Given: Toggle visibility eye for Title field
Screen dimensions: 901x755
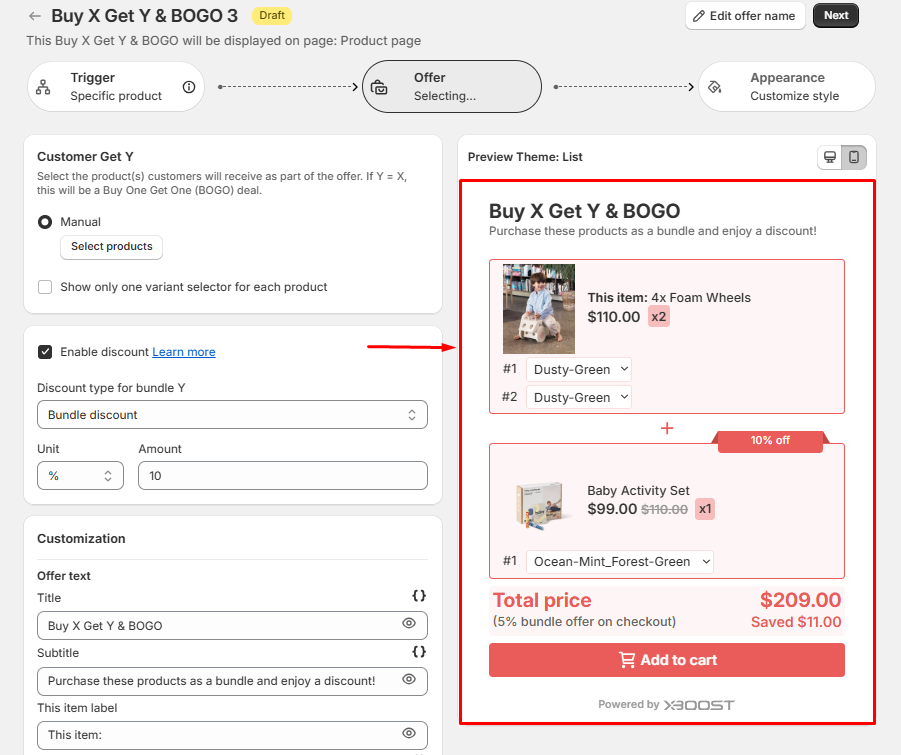Looking at the screenshot, I should (x=409, y=624).
